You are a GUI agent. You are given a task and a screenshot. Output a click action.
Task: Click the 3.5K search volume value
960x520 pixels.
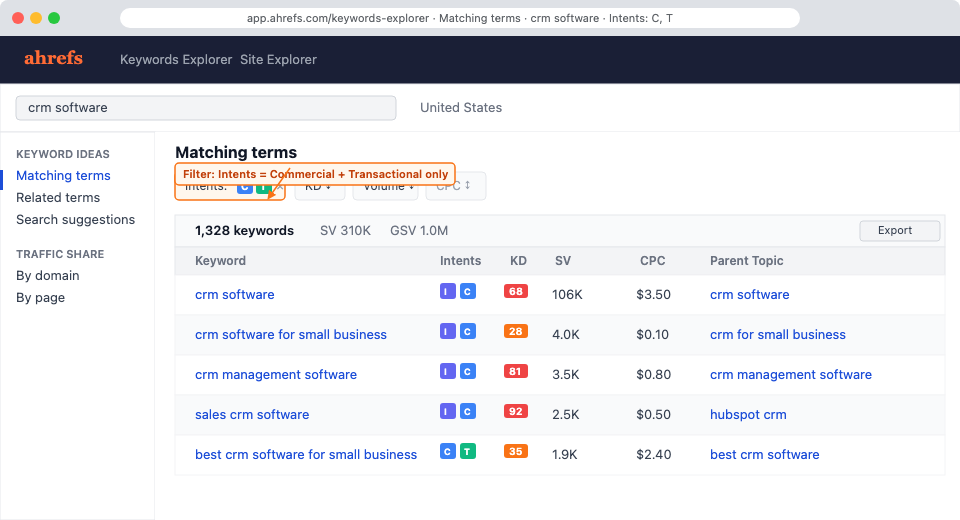(x=566, y=374)
